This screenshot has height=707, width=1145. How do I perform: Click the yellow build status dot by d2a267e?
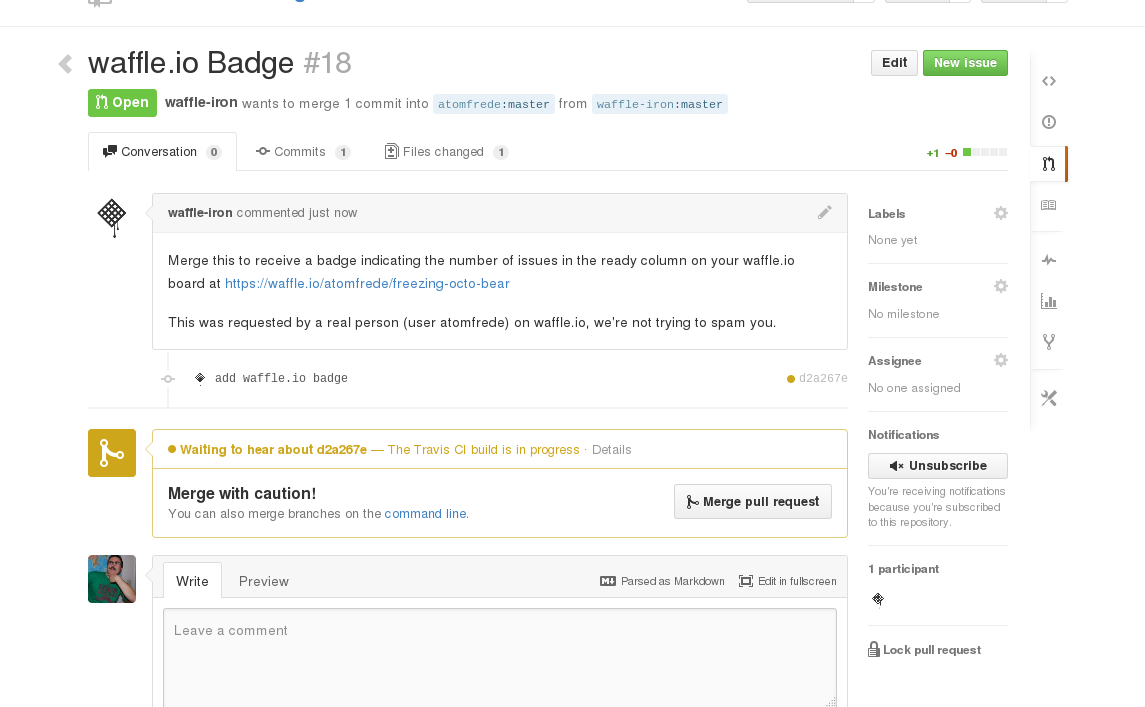point(790,378)
